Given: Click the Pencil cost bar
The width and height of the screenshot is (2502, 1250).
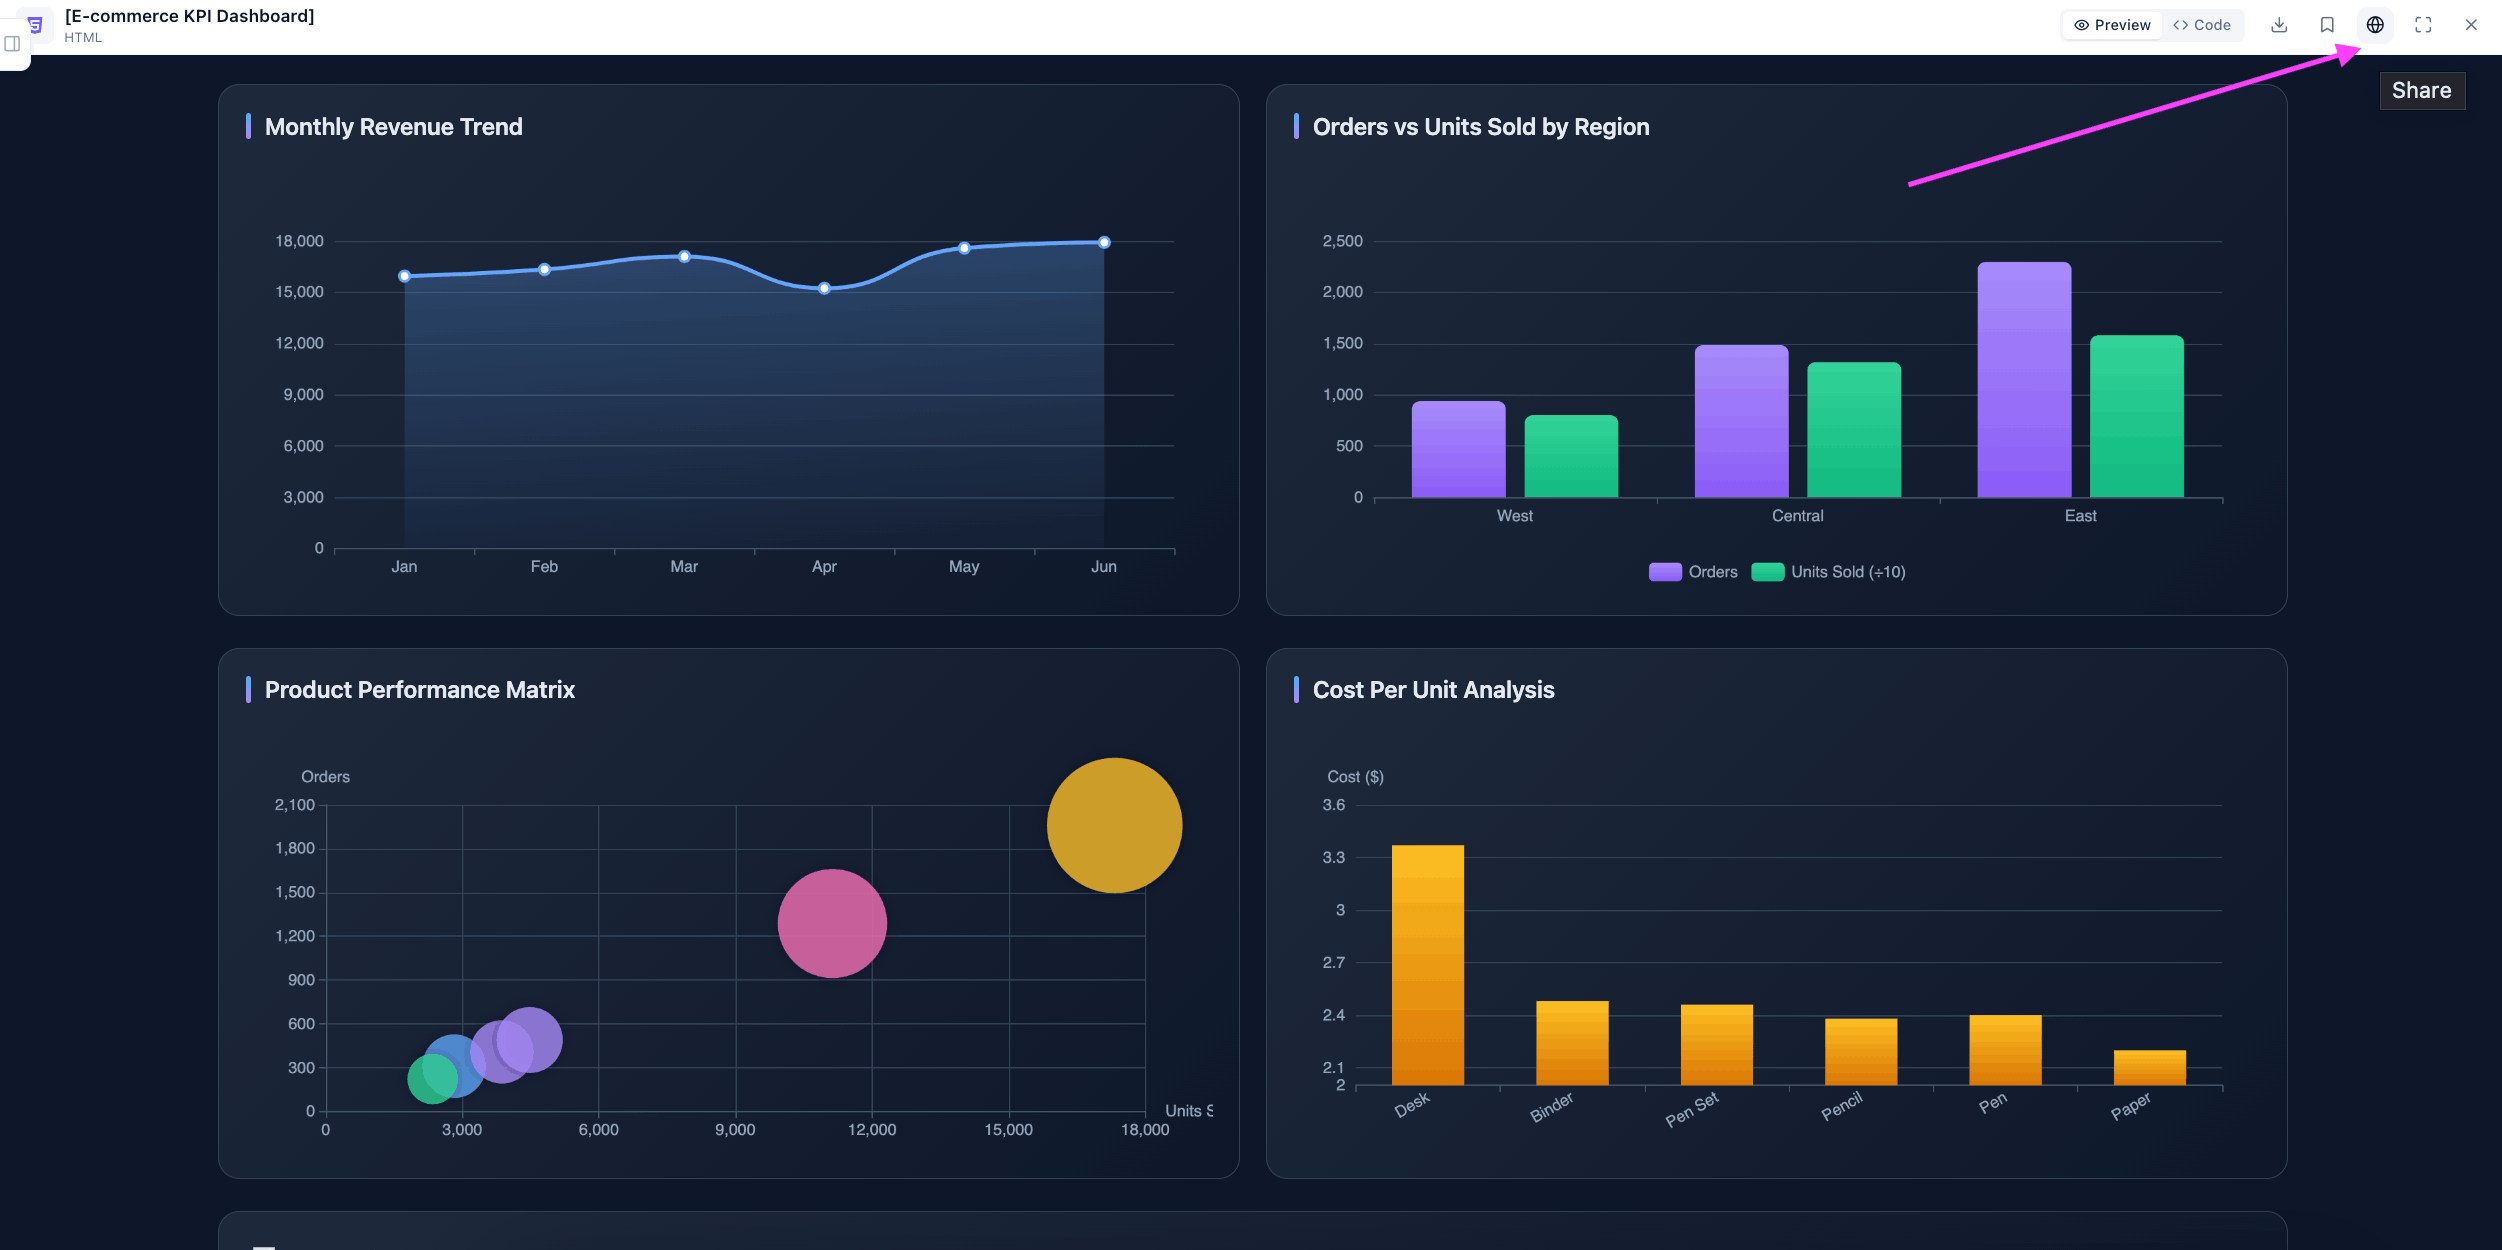Looking at the screenshot, I should [1861, 1052].
